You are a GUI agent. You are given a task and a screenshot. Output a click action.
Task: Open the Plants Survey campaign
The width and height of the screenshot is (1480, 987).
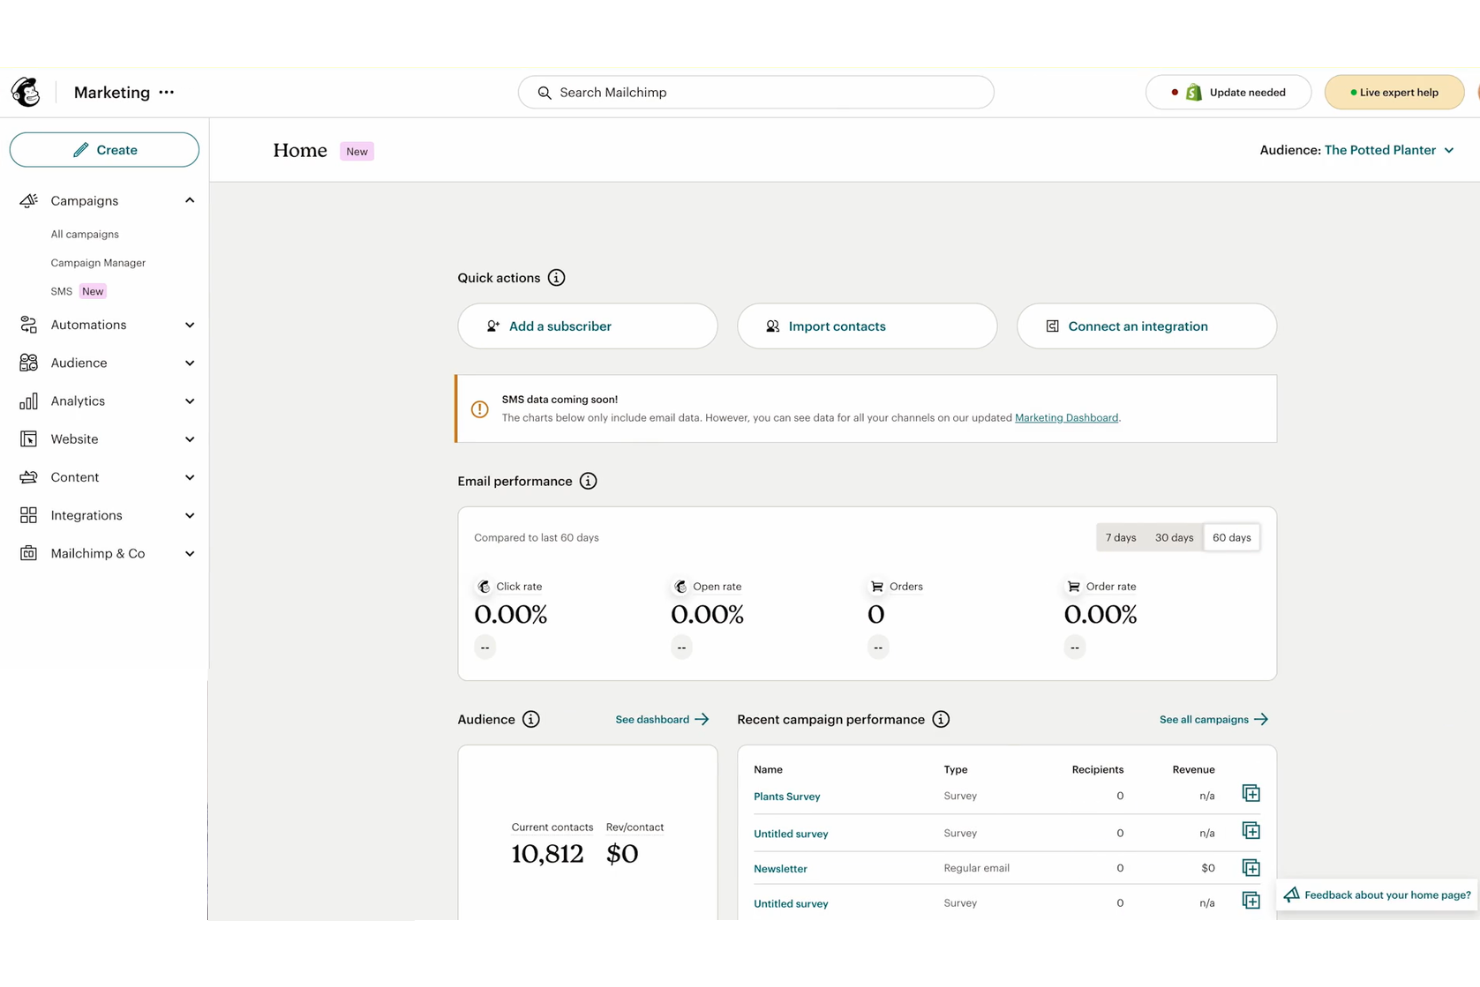787,796
